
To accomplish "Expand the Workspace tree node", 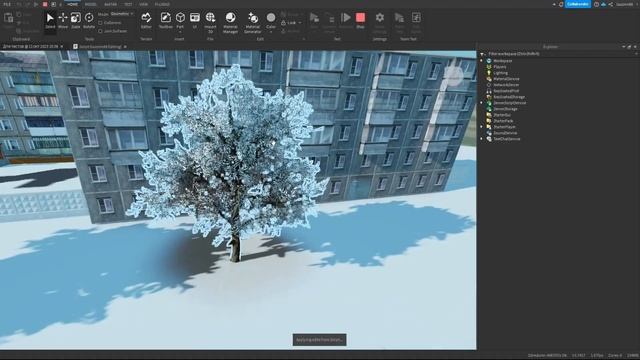I will [x=482, y=60].
